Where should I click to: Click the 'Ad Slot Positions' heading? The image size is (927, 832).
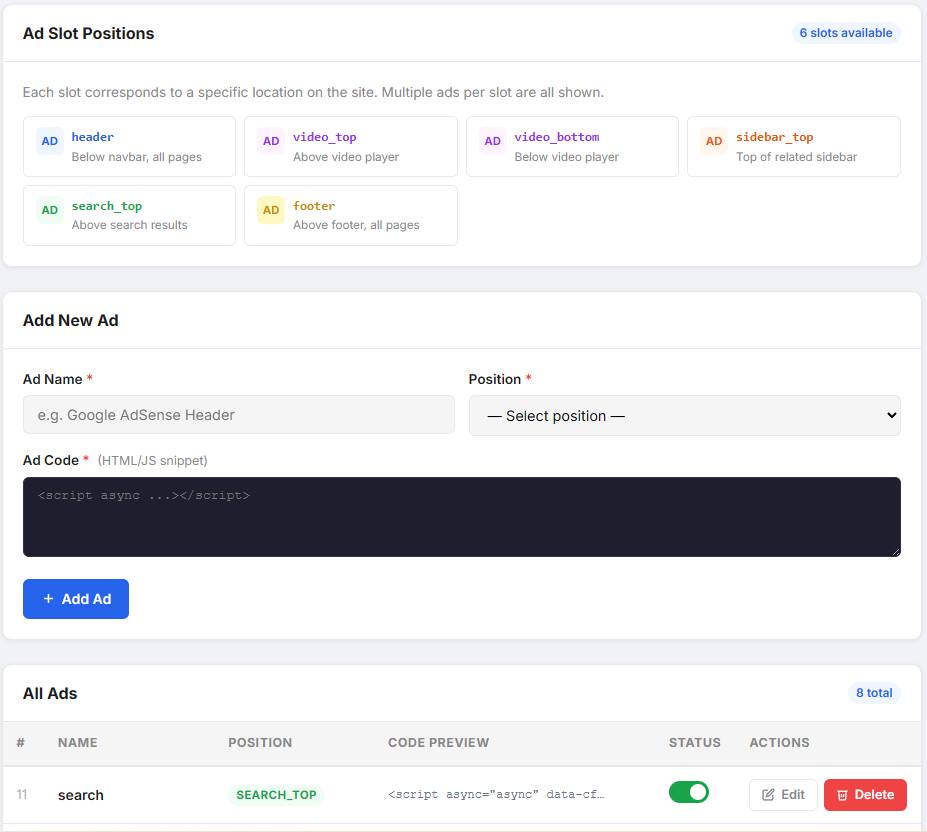pos(89,34)
